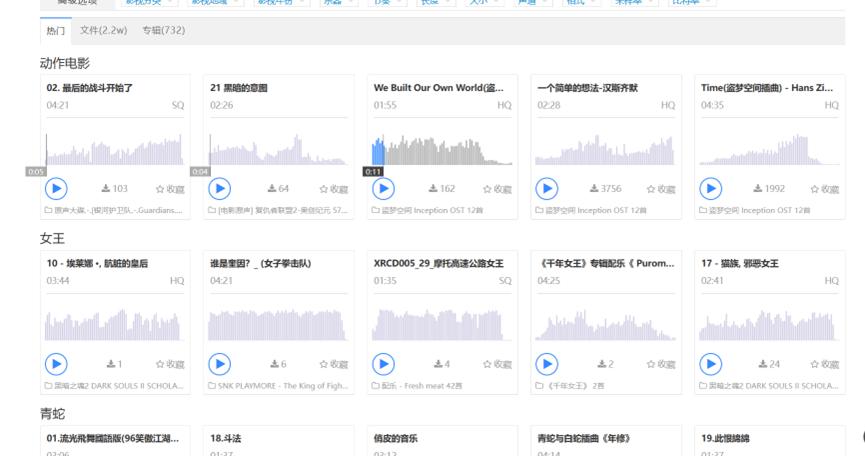Play the 女子拳击队 track
The height and width of the screenshot is (456, 865).
220,364
